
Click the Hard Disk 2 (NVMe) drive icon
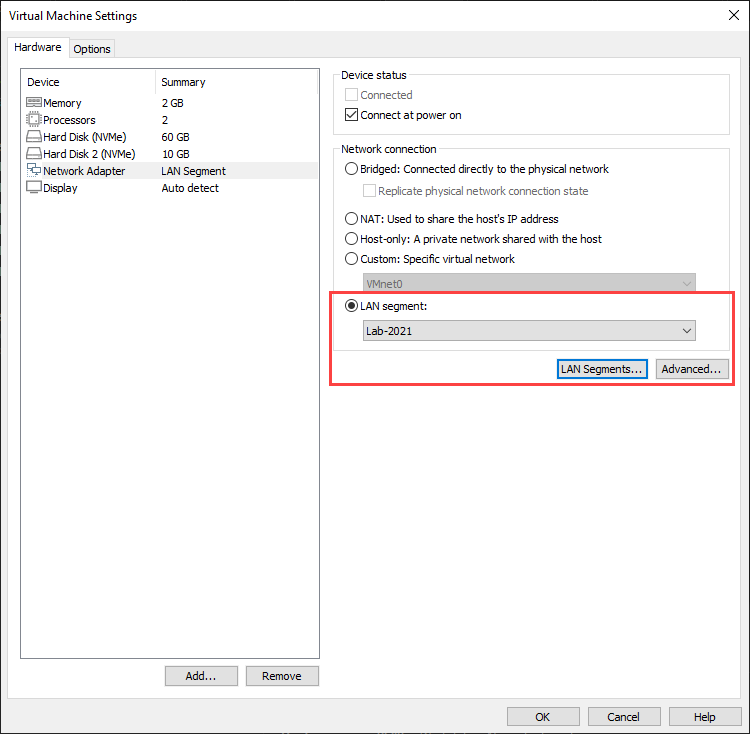33,153
